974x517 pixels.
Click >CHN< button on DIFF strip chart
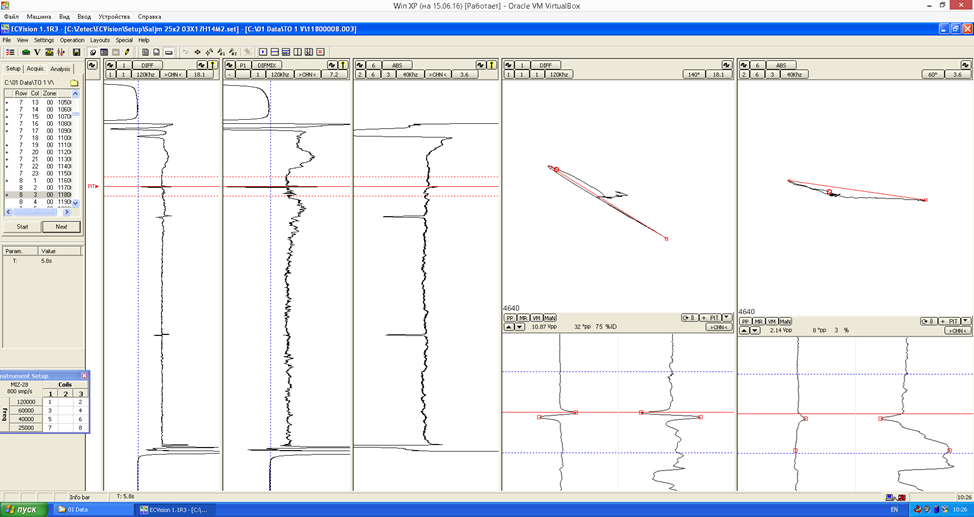tap(173, 75)
